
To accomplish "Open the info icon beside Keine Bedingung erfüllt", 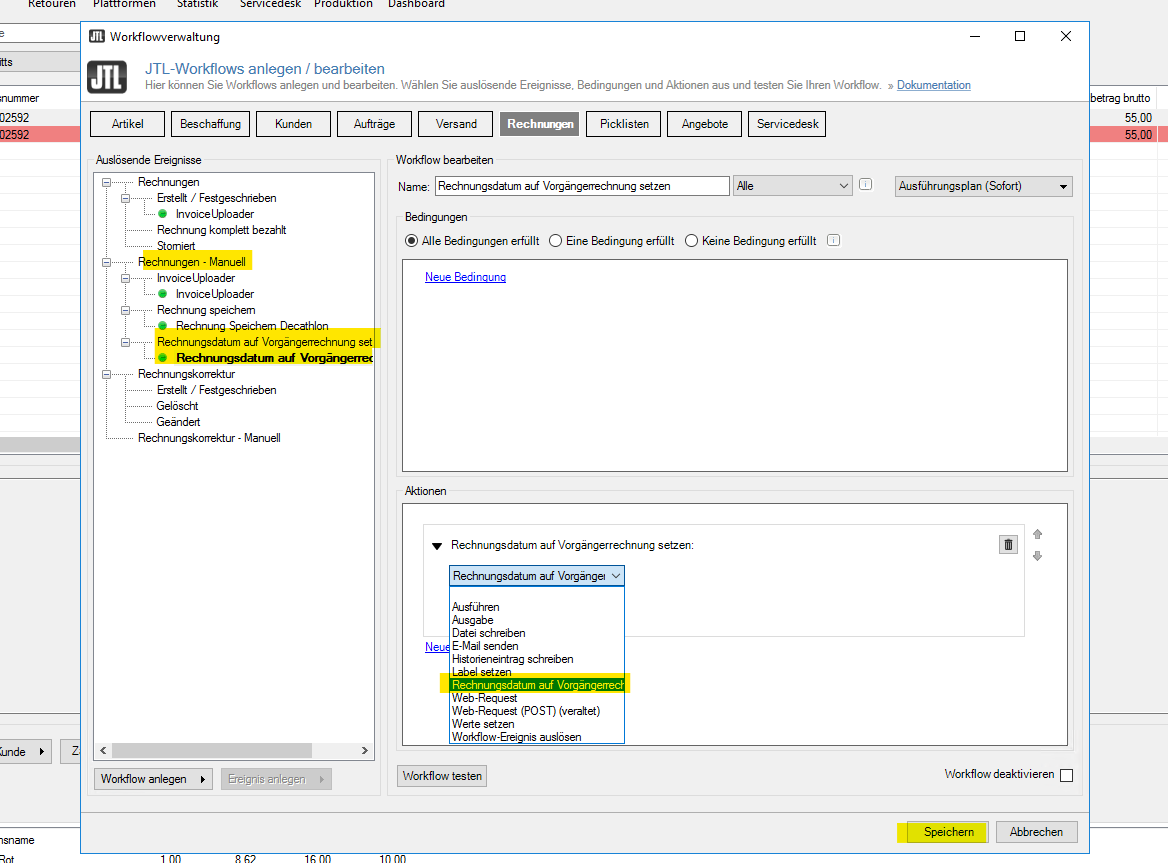I will point(834,241).
